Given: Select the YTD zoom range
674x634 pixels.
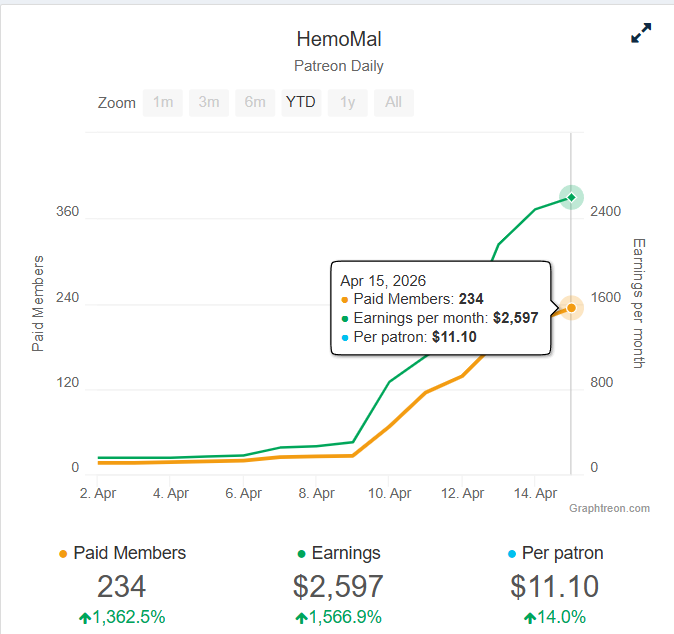Looking at the screenshot, I should click(301, 102).
